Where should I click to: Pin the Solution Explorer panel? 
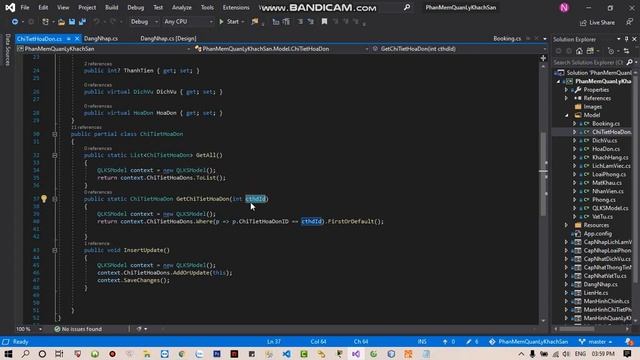tap(627, 39)
